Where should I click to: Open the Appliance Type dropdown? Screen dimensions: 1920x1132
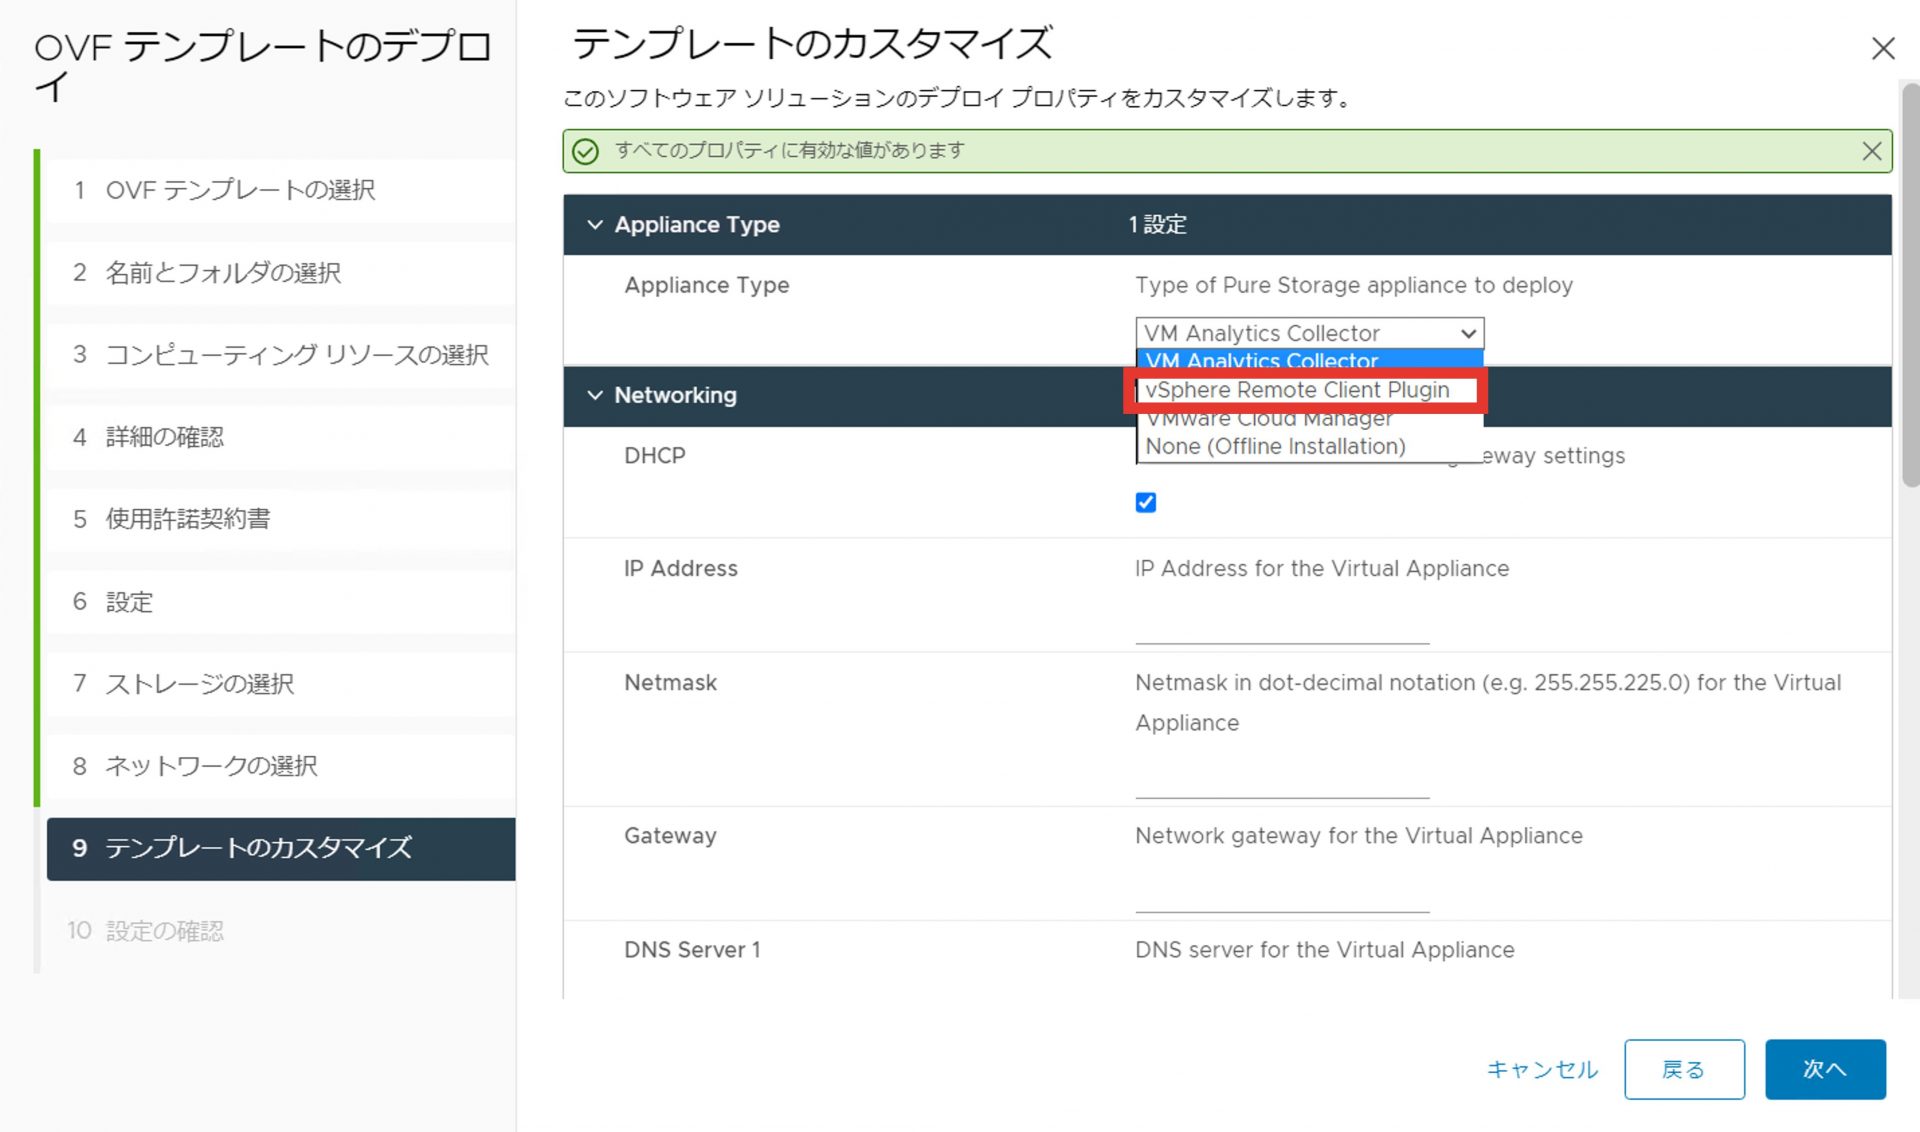tap(1309, 333)
